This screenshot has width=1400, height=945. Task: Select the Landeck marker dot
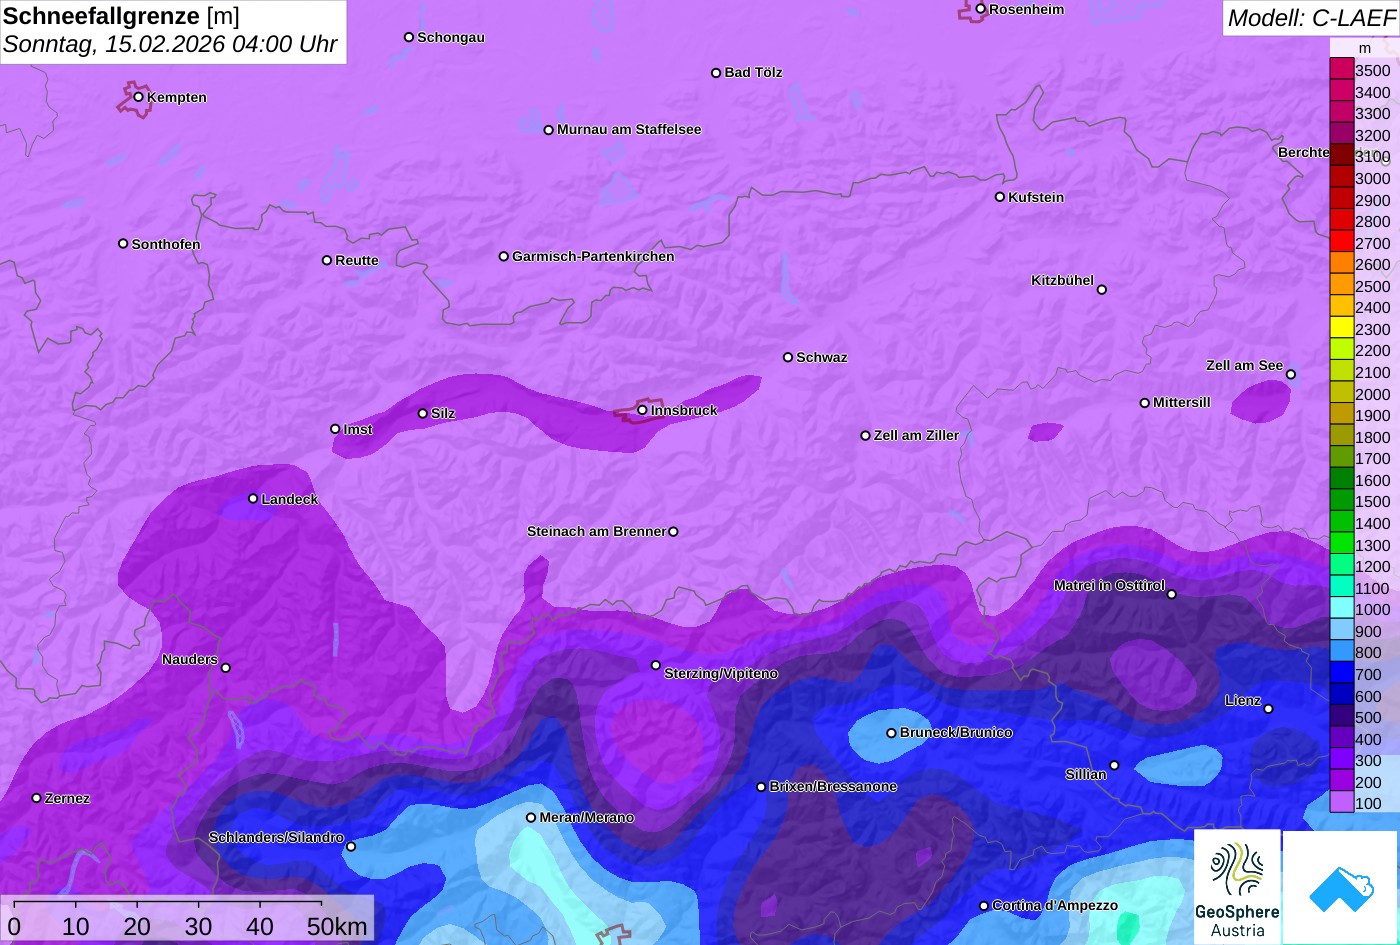pyautogui.click(x=253, y=499)
